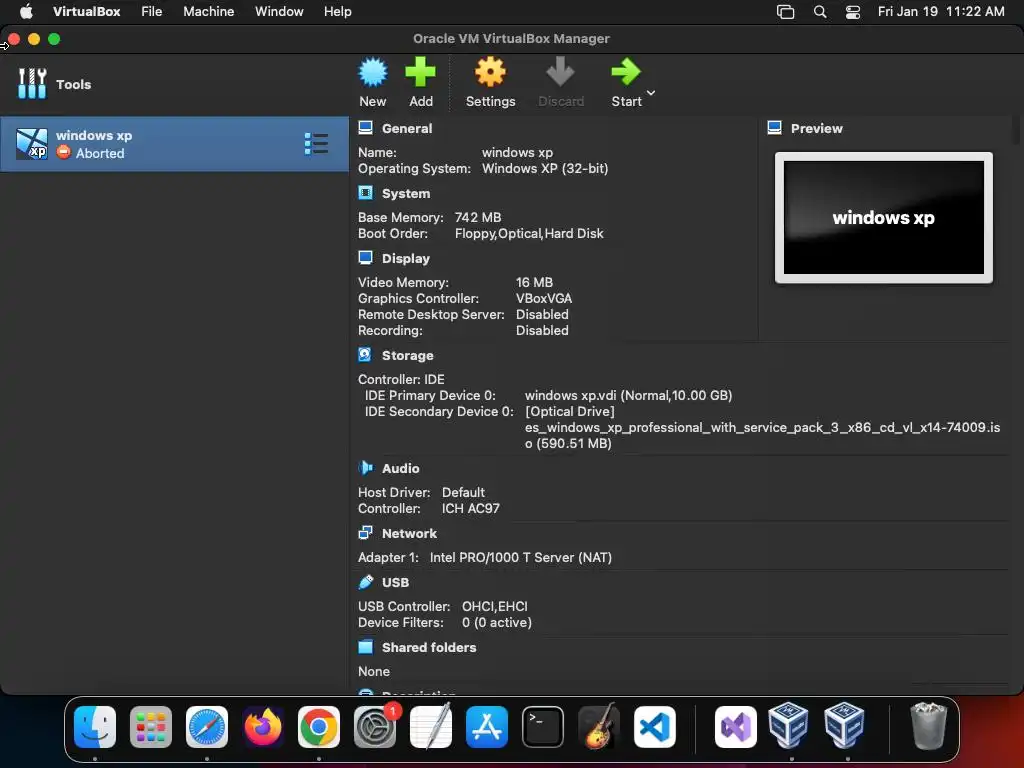Viewport: 1024px width, 768px height.
Task: Open TextEdit from the dock
Action: click(431, 727)
